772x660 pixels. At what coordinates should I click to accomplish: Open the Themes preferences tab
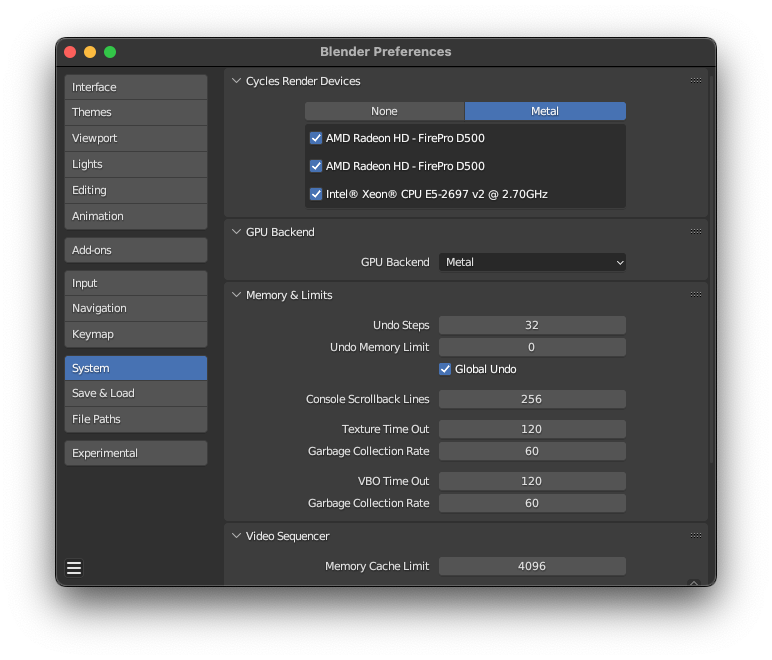point(136,112)
